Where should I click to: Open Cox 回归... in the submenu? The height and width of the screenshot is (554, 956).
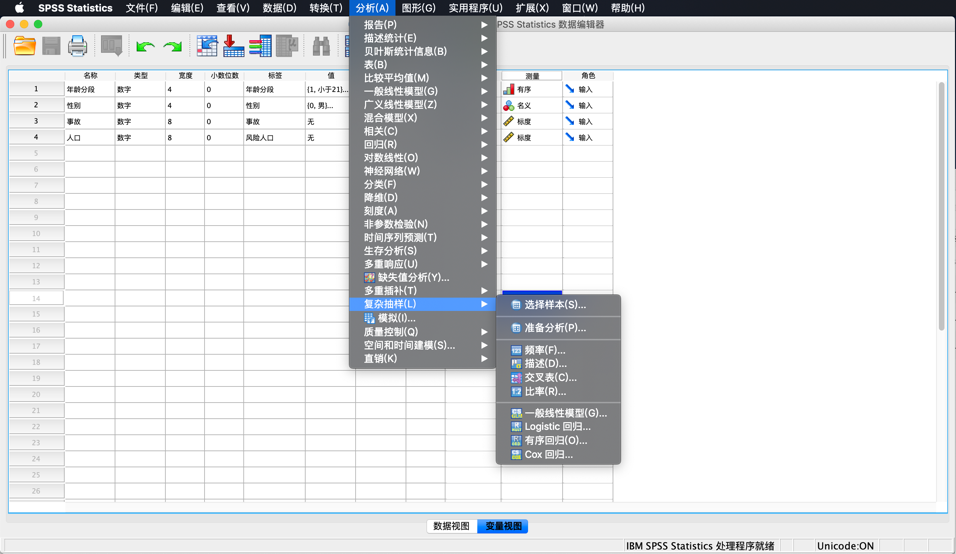click(x=558, y=455)
